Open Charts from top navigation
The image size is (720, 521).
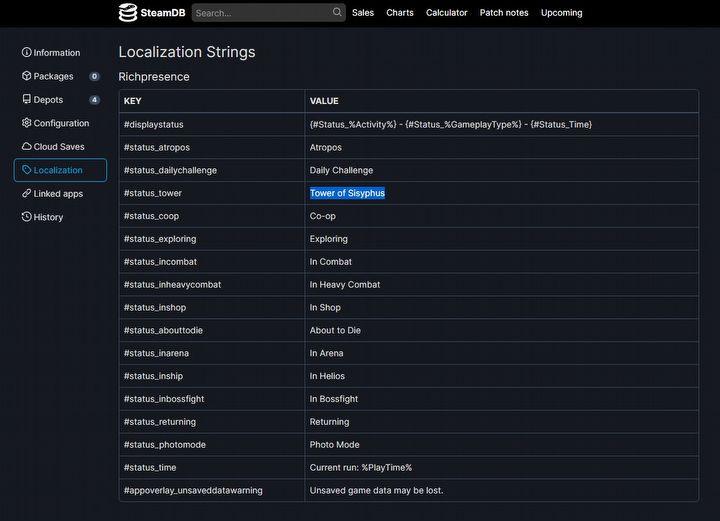tap(400, 13)
